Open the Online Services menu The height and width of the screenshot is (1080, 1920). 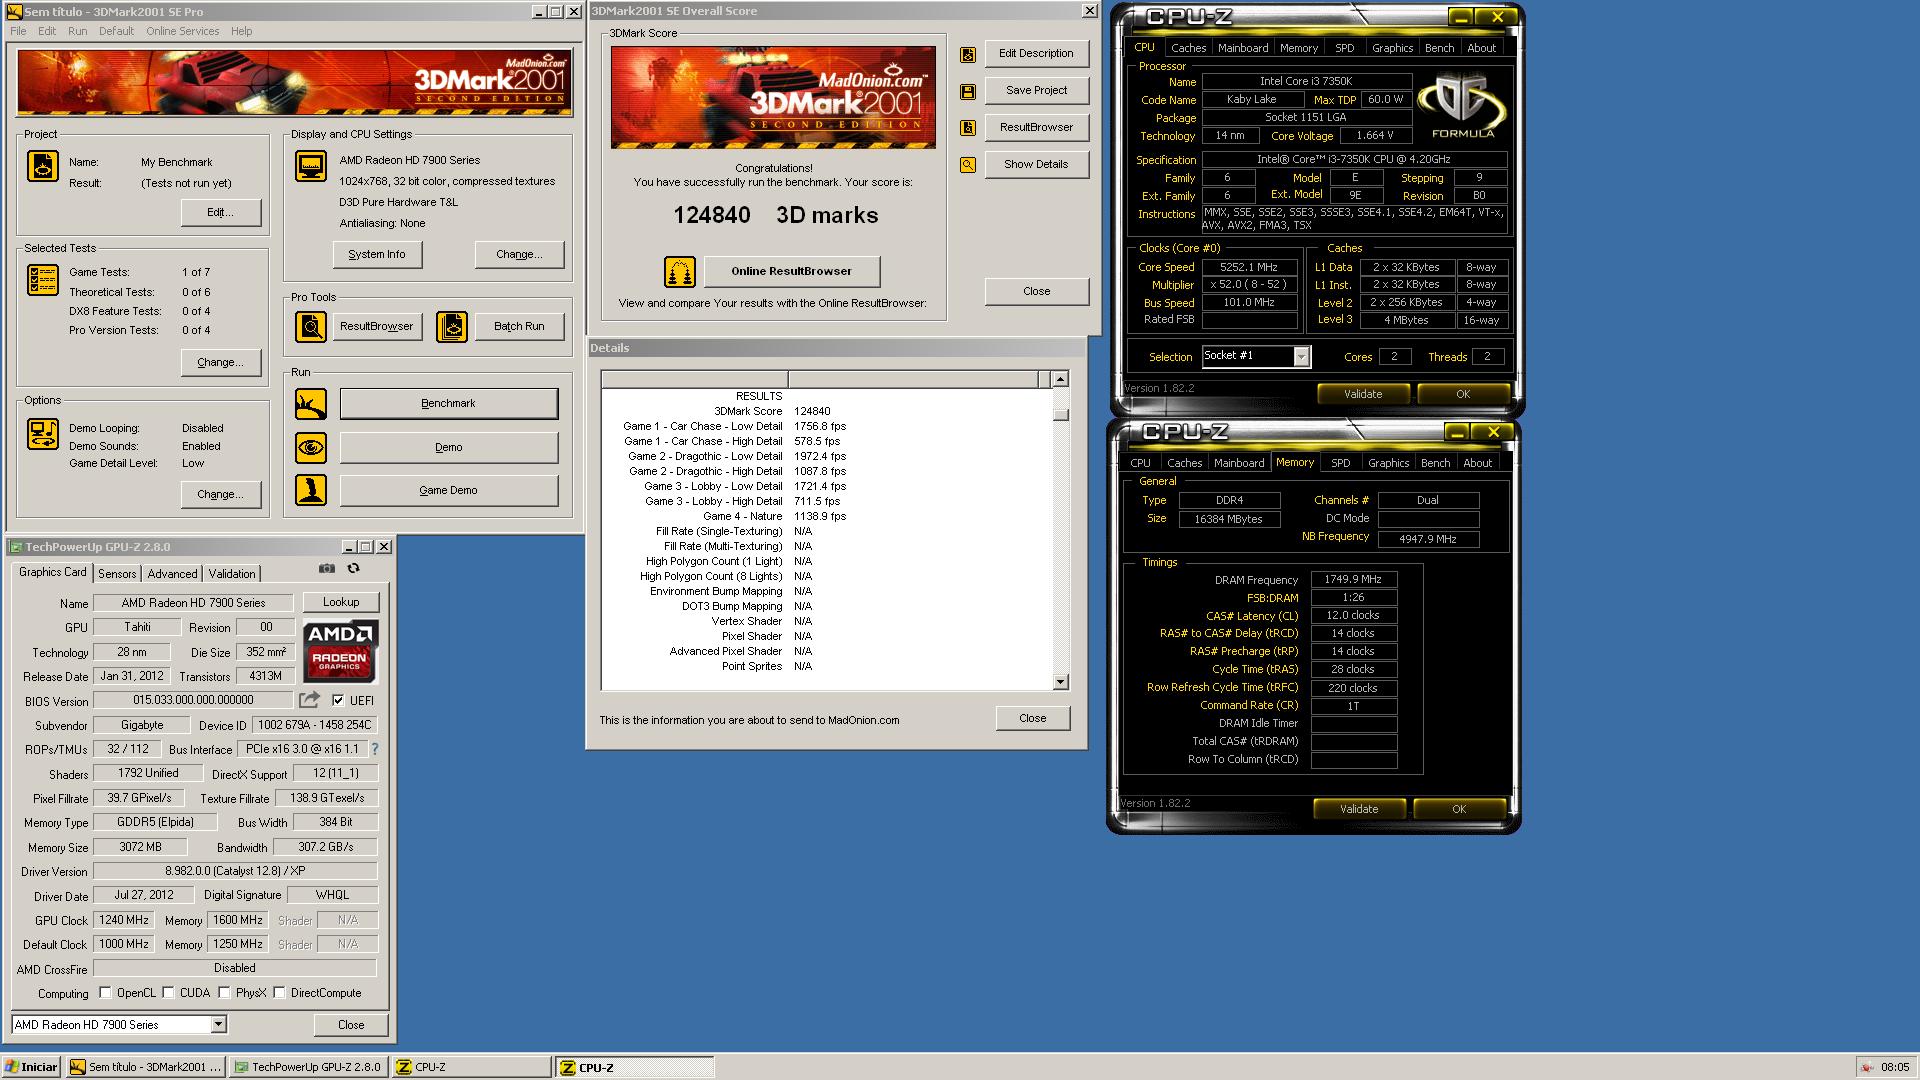click(182, 31)
